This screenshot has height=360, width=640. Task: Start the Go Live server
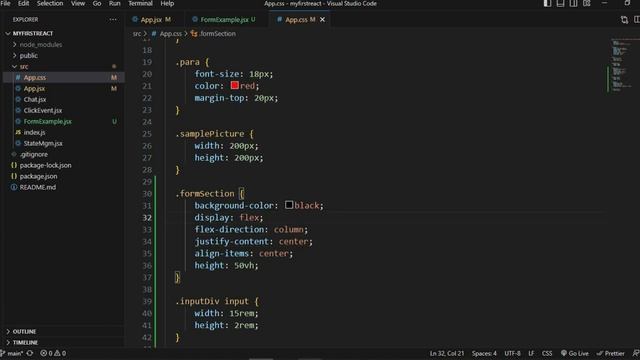[575, 353]
